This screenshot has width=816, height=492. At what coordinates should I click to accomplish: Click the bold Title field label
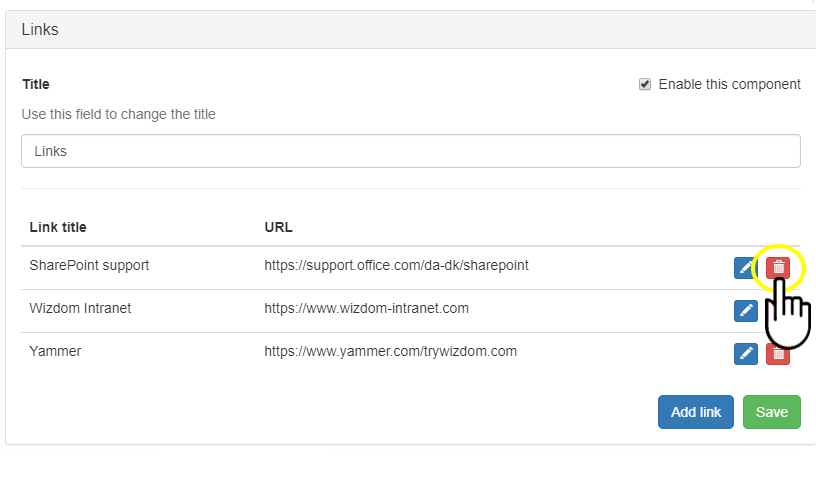coord(36,85)
